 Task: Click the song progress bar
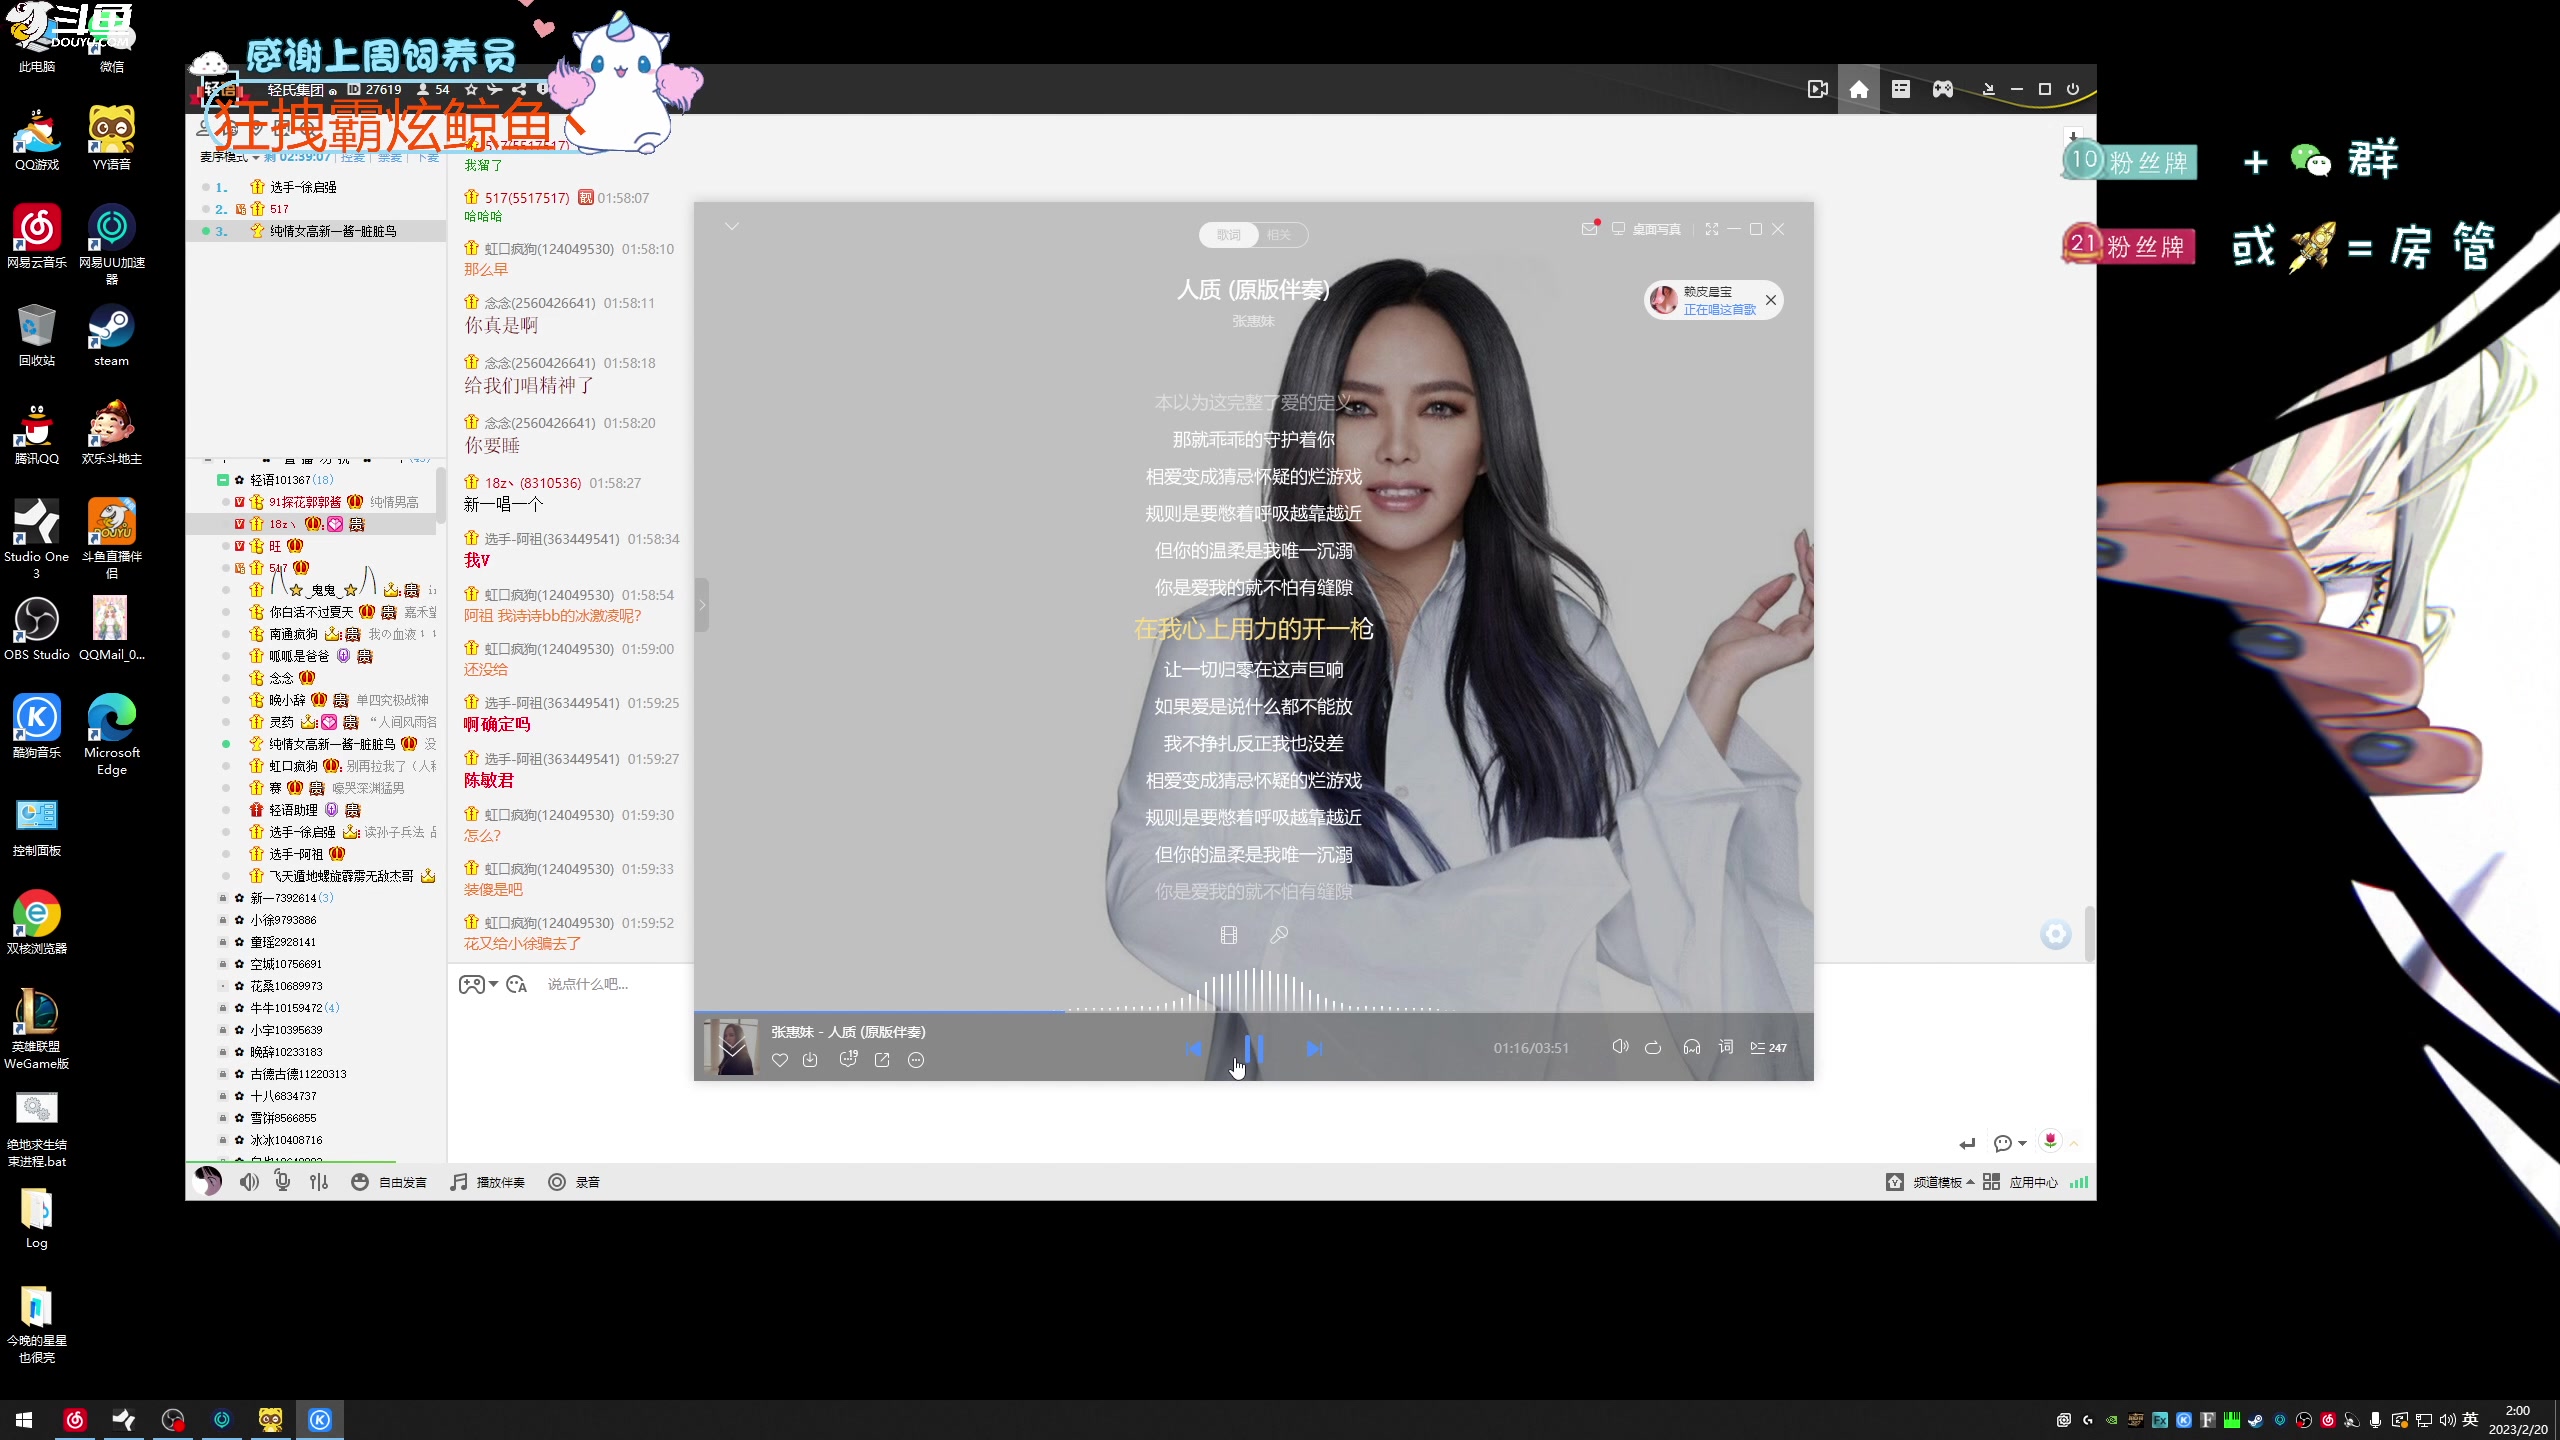(1254, 1012)
